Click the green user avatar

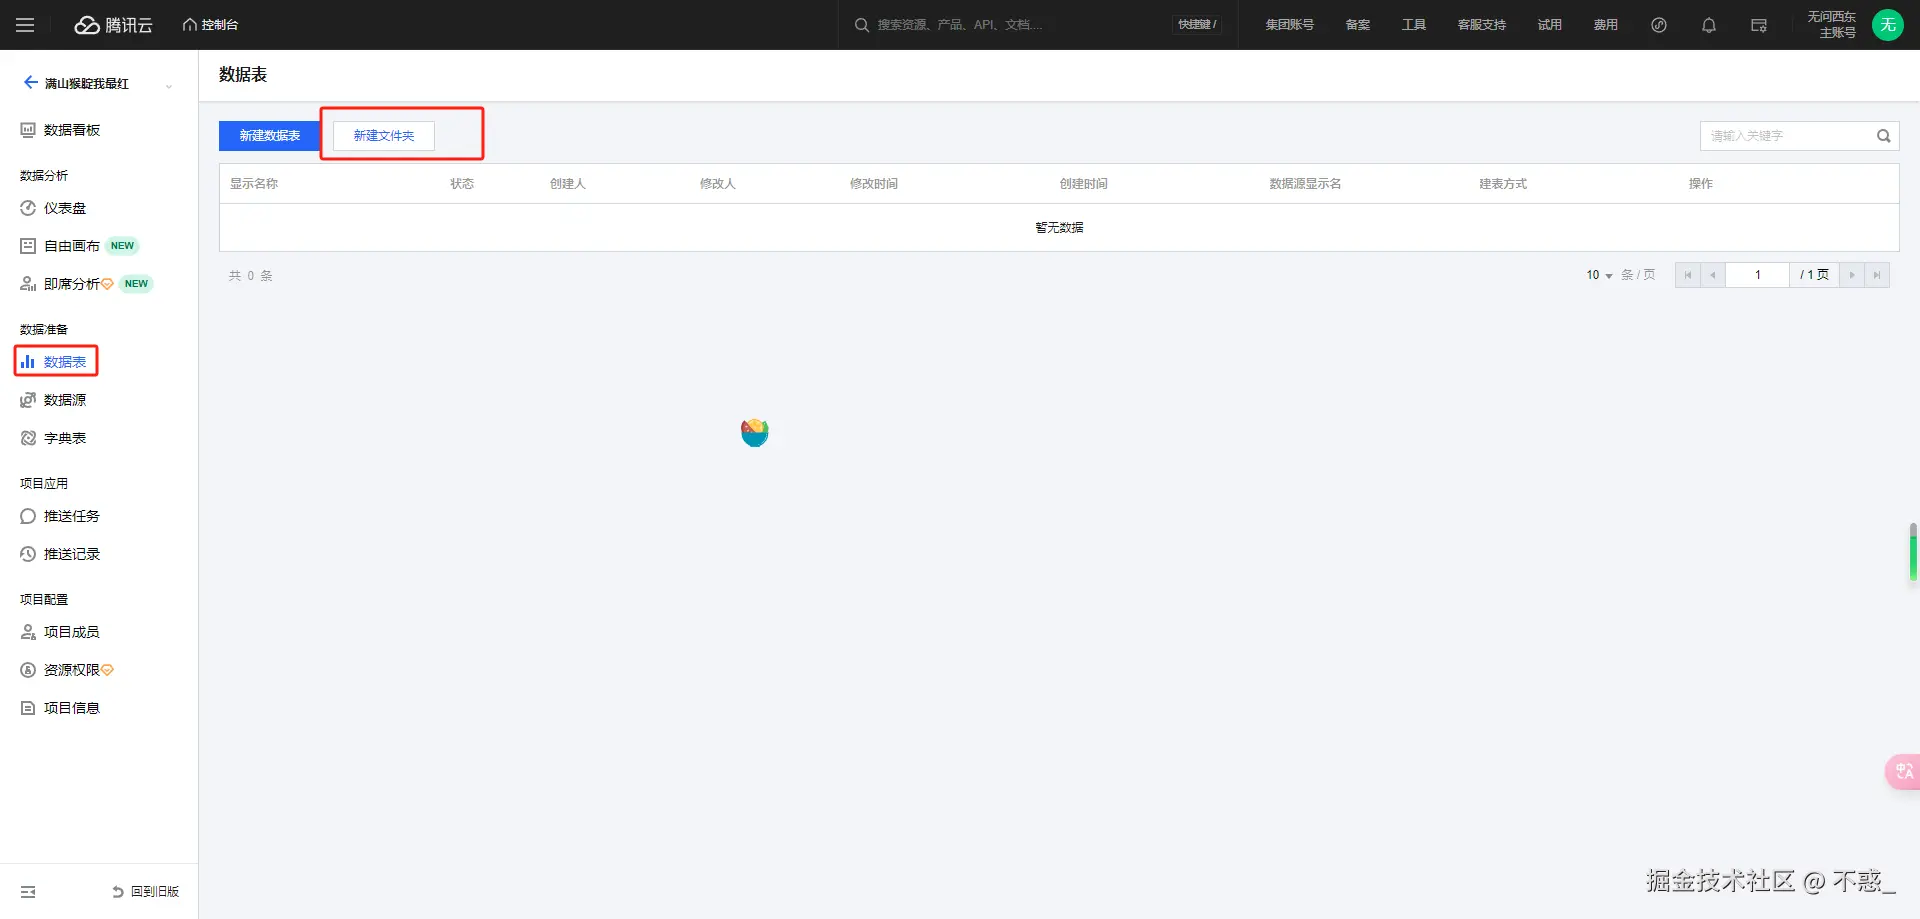coord(1888,25)
